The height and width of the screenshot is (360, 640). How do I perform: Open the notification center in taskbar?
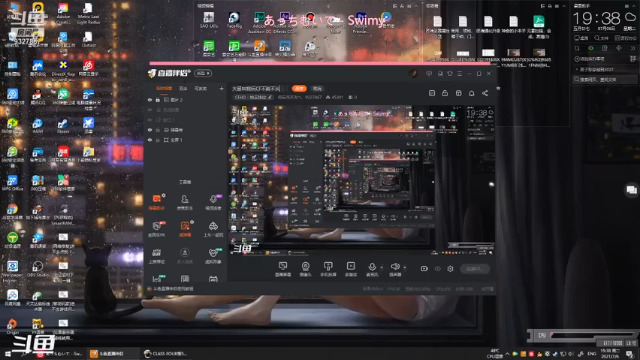click(630, 354)
